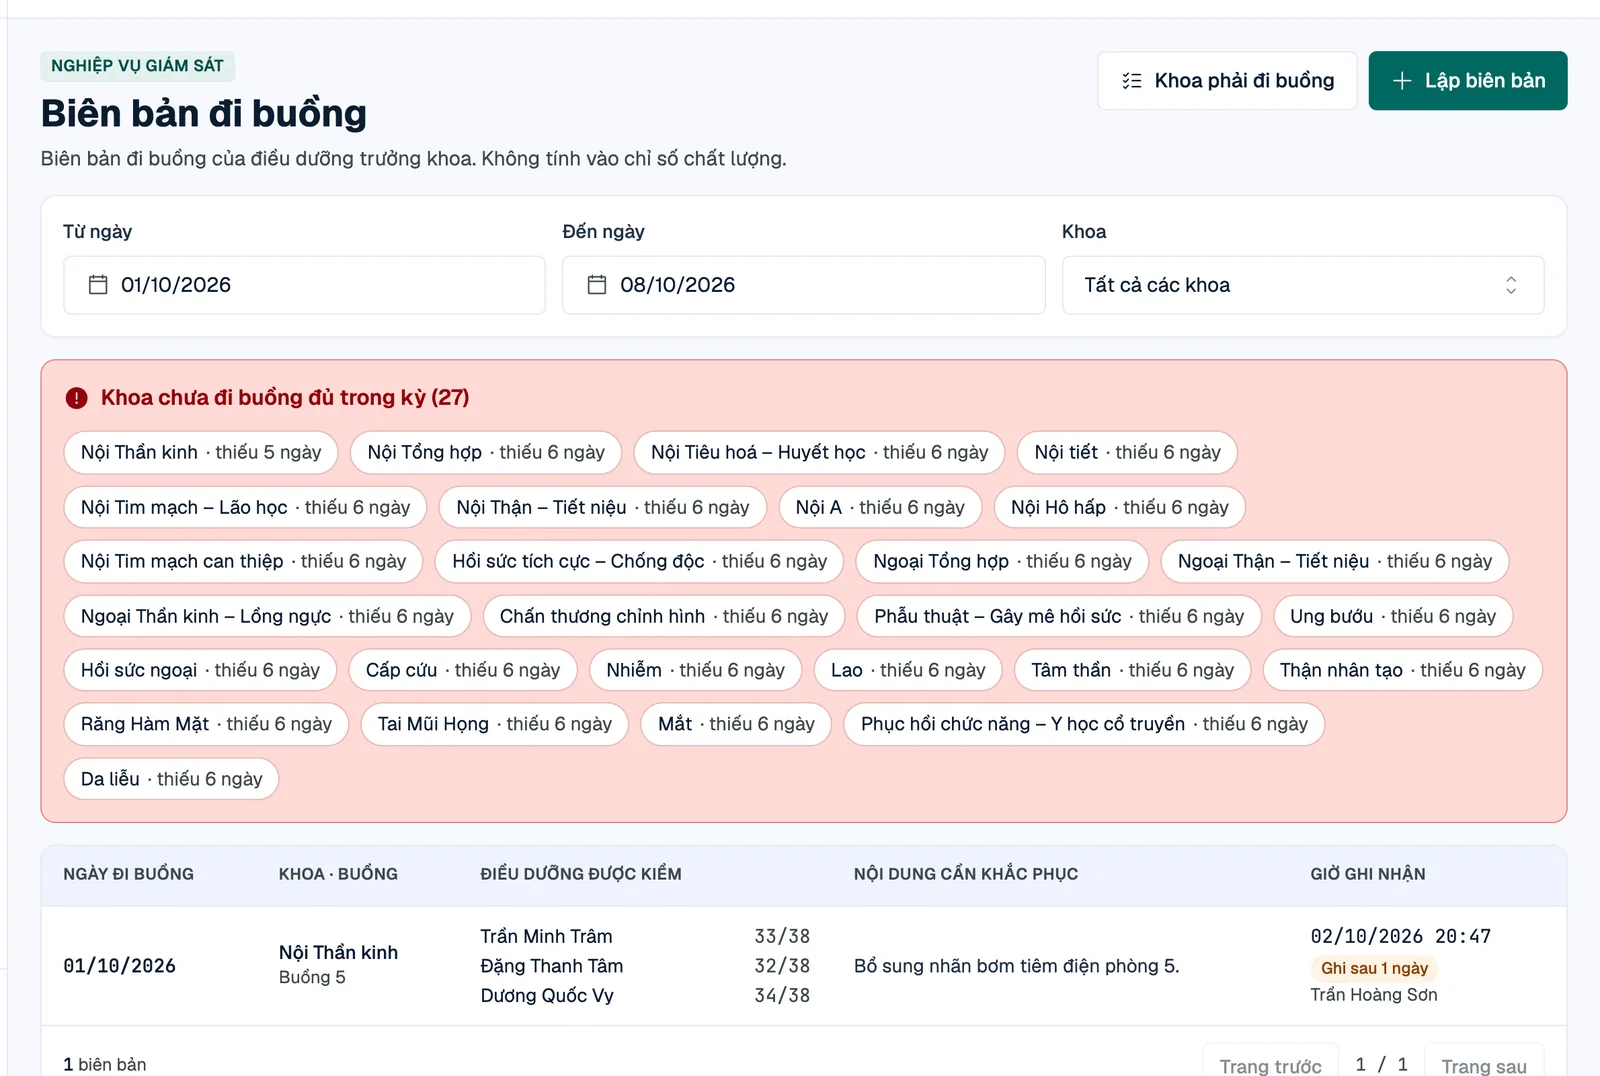Select the Tâm thần chip

point(1133,670)
